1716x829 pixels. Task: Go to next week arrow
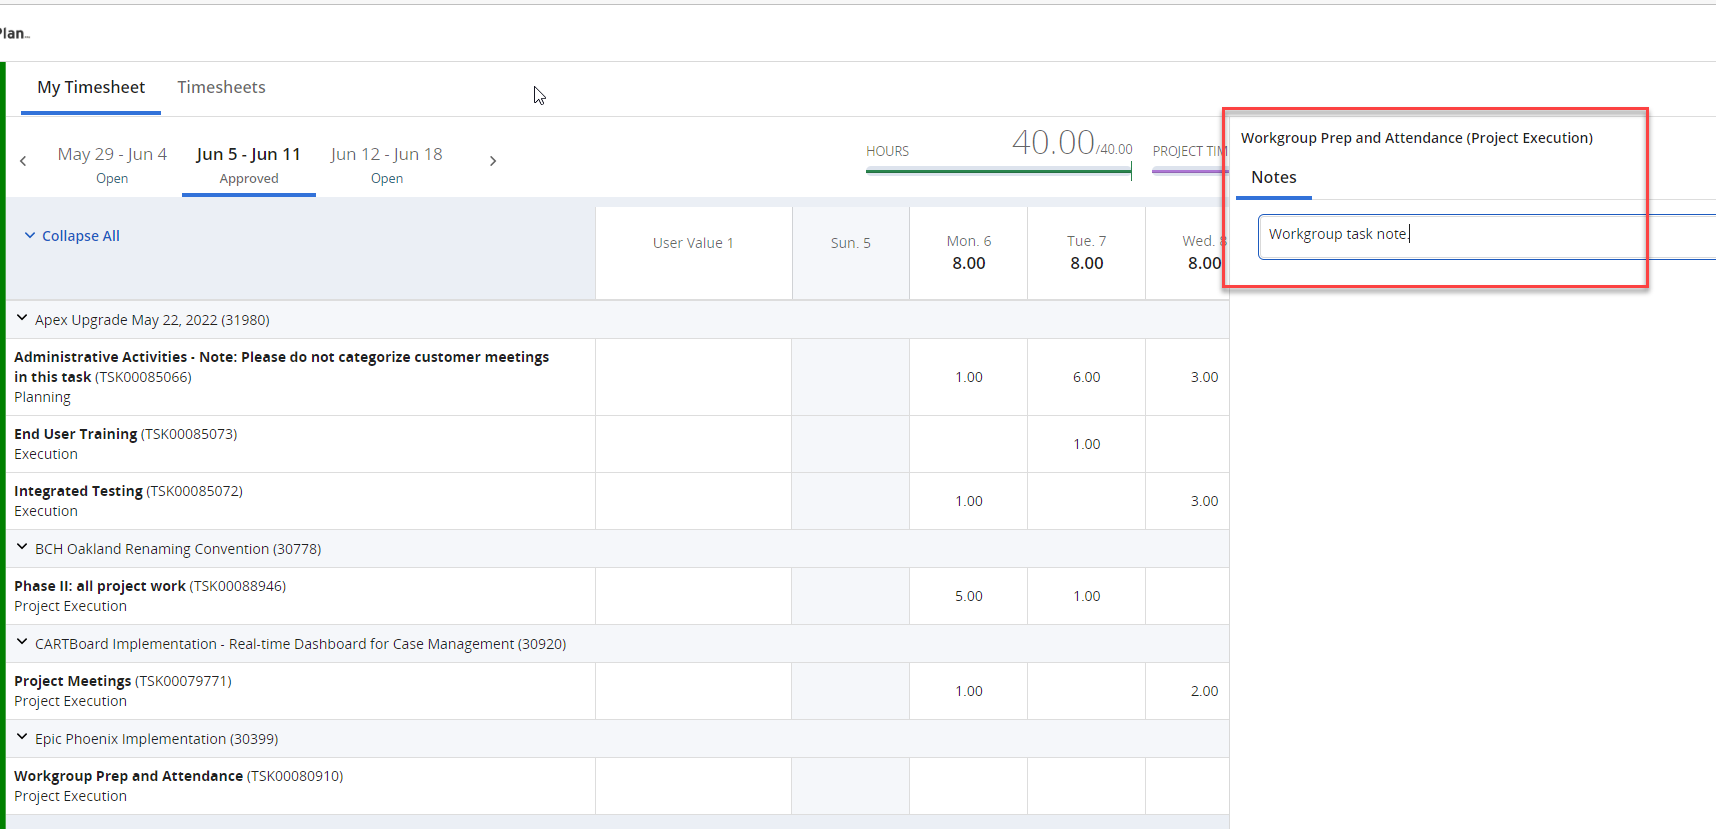(x=493, y=161)
